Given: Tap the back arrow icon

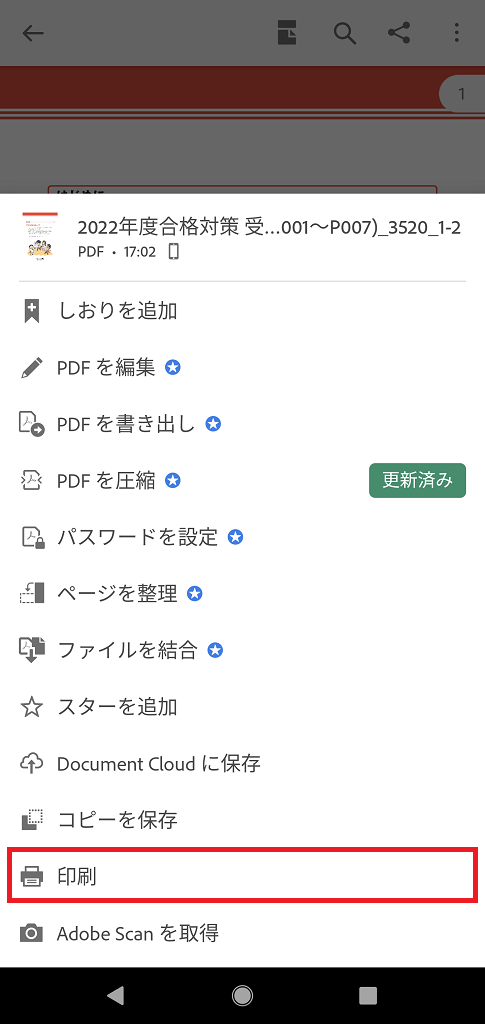Looking at the screenshot, I should tap(33, 33).
